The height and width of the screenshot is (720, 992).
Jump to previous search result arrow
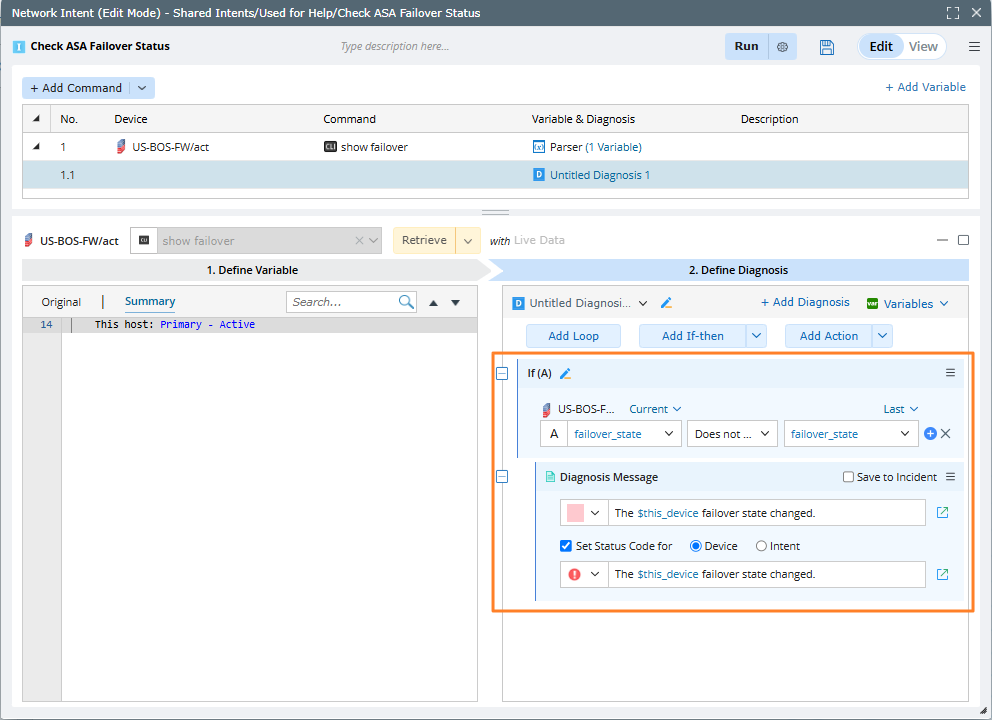[433, 303]
